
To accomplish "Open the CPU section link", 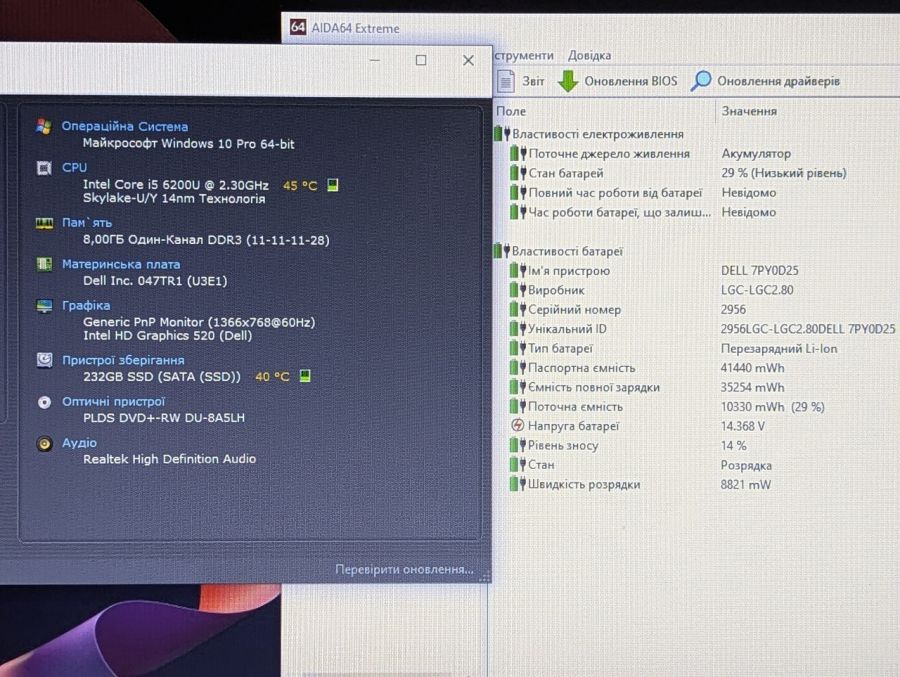I will tap(75, 167).
